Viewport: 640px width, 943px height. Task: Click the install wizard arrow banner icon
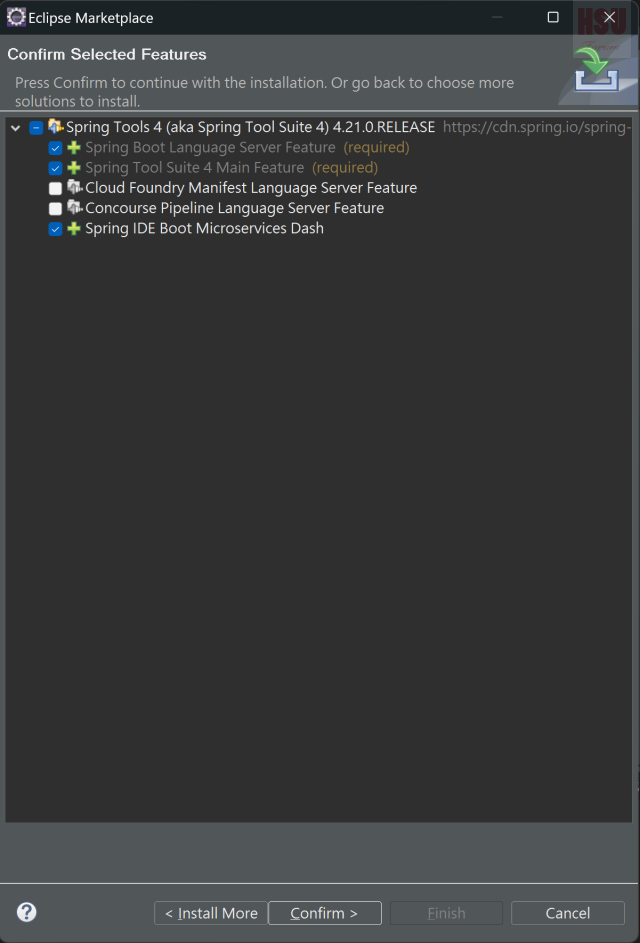(596, 70)
